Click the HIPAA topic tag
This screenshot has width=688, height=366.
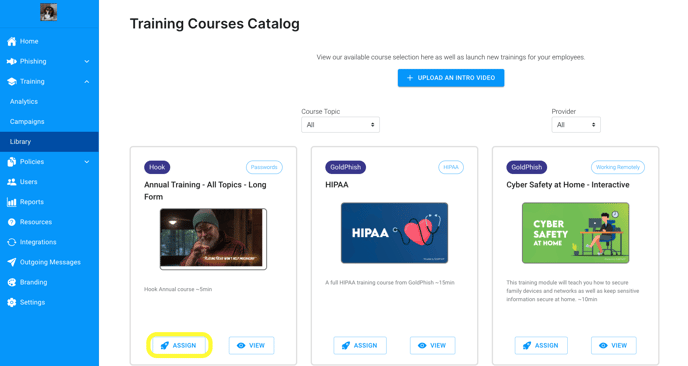click(451, 167)
